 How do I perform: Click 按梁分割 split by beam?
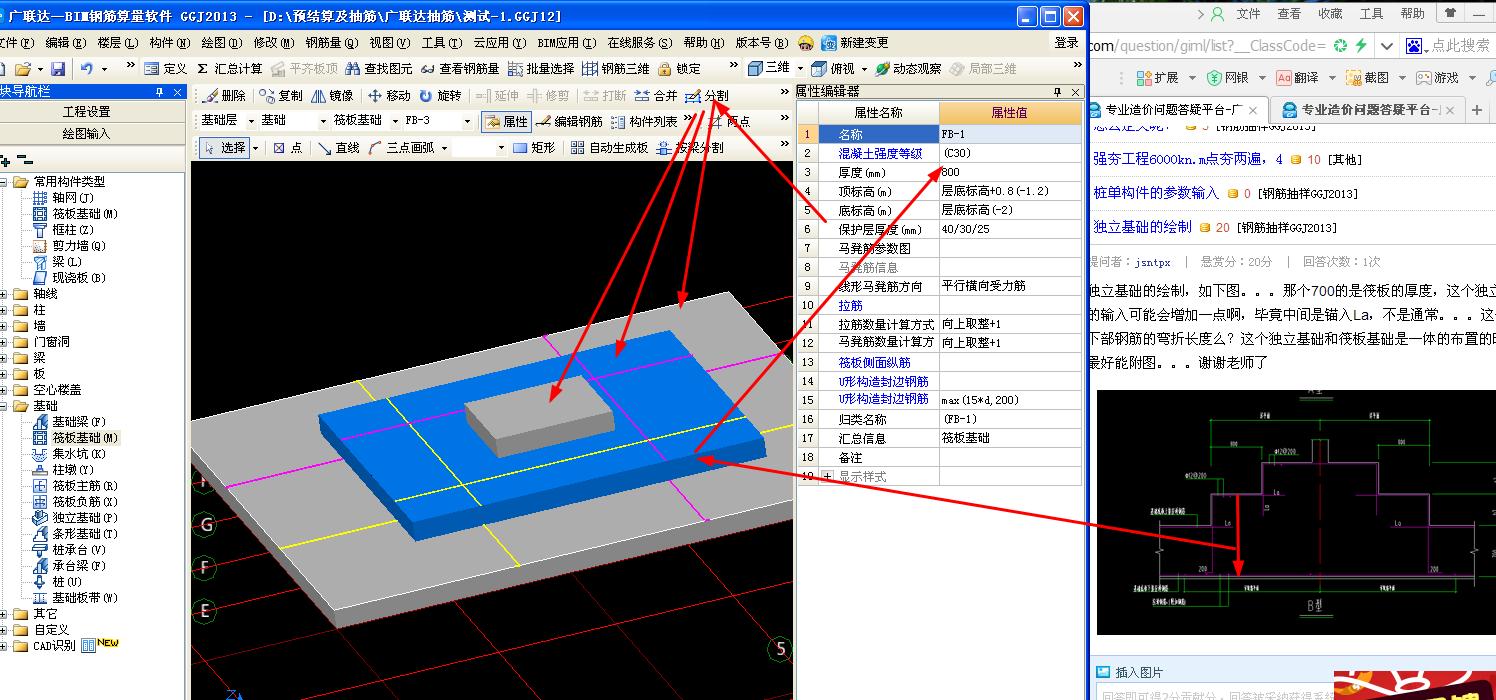[690, 147]
